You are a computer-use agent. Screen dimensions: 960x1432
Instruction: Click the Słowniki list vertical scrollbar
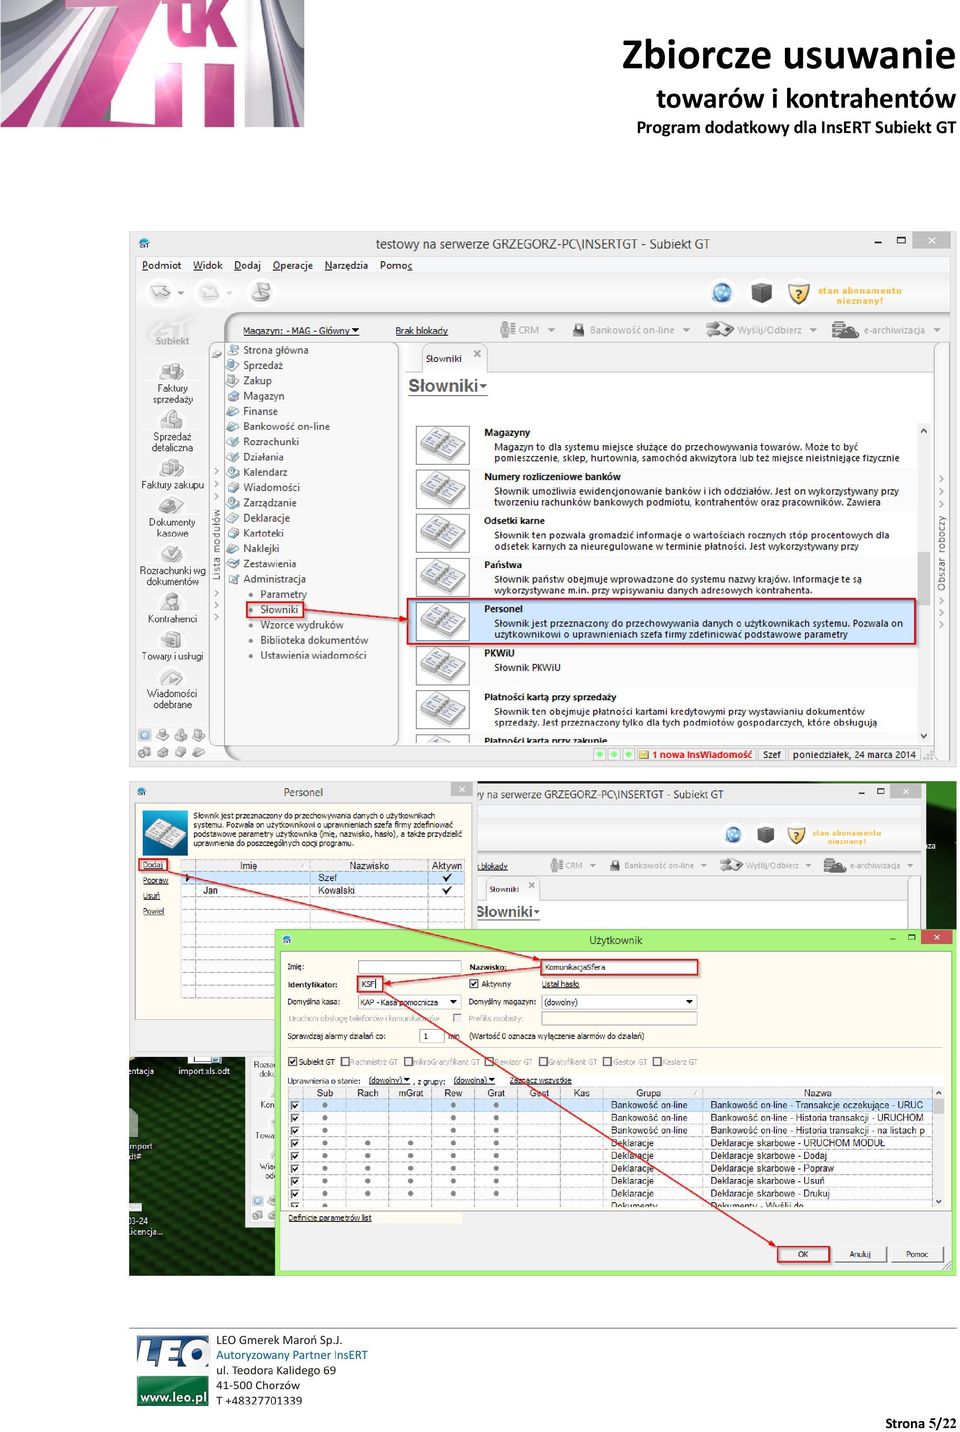tap(924, 582)
